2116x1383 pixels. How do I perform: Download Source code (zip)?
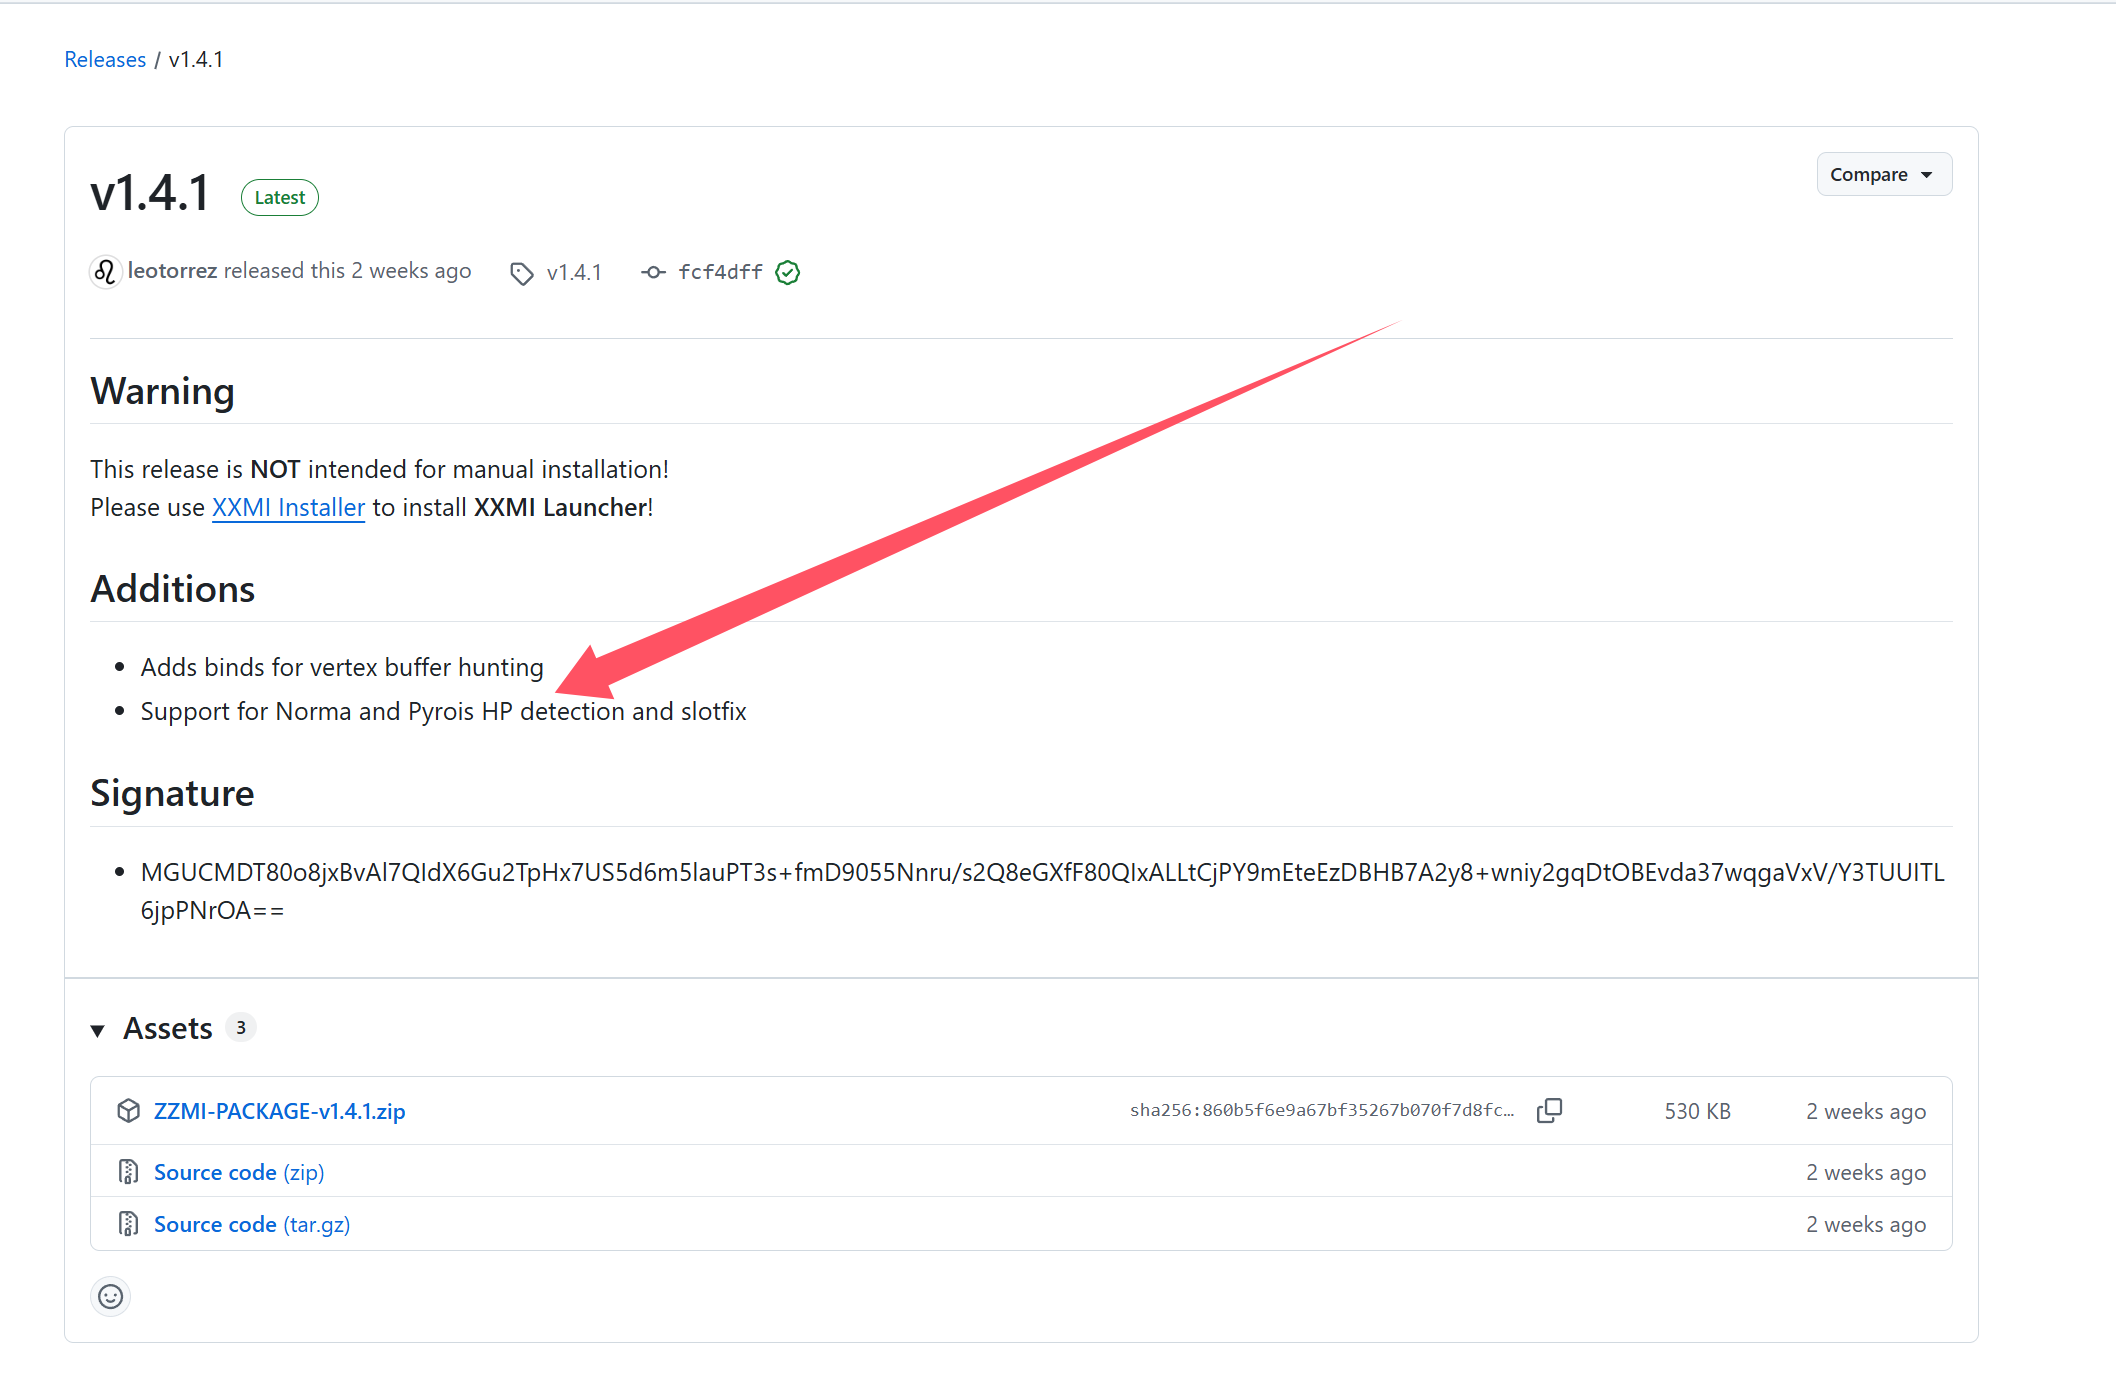[x=239, y=1172]
